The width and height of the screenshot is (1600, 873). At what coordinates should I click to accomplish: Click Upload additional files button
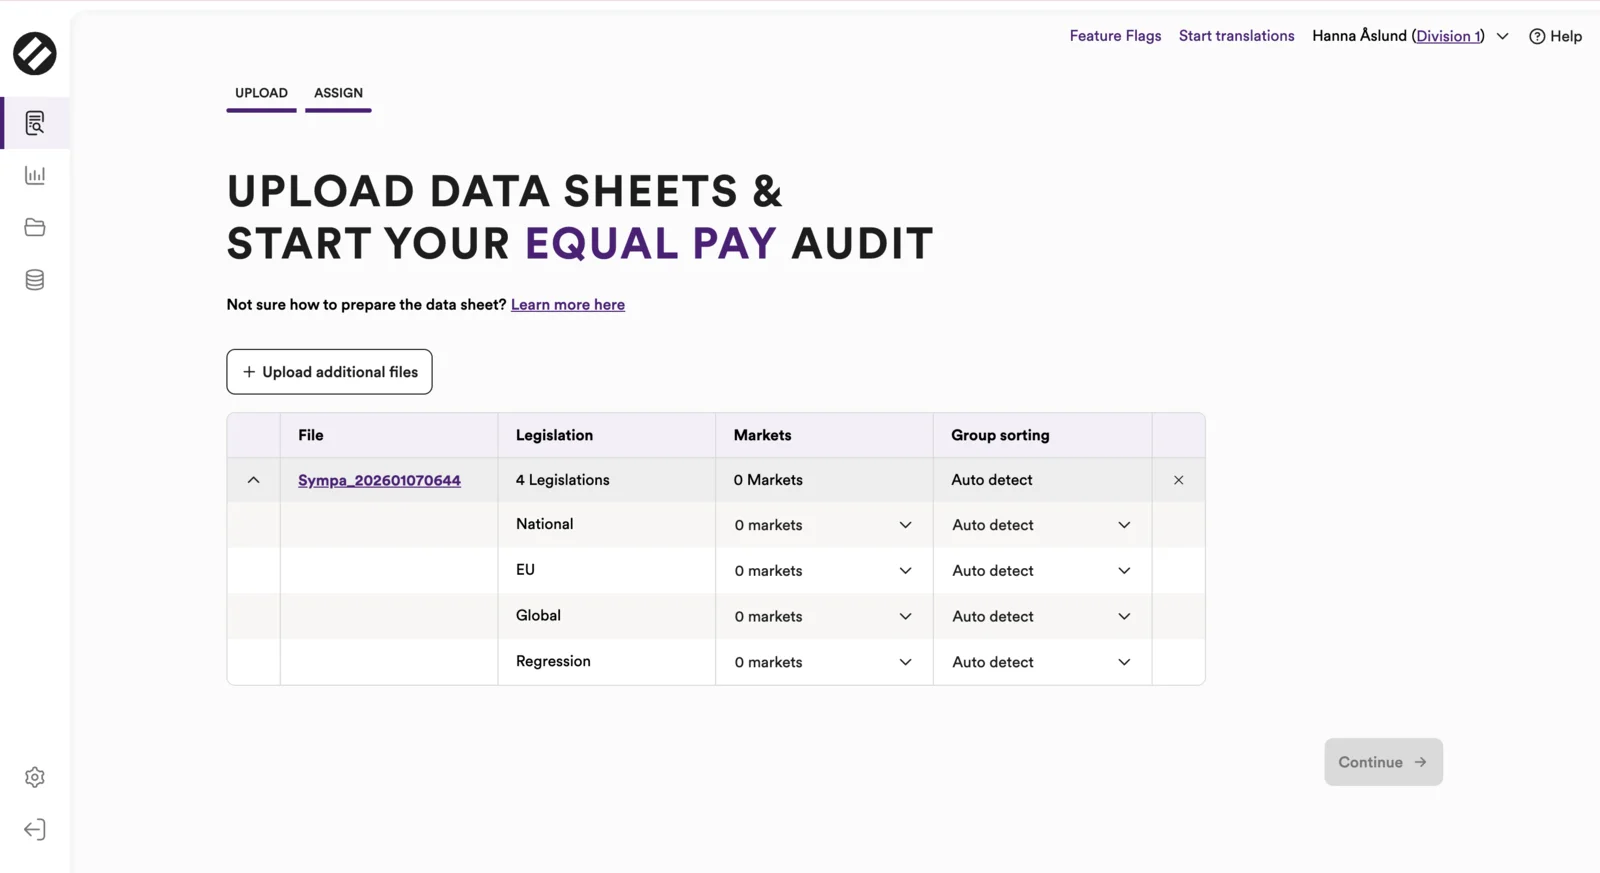(x=329, y=372)
